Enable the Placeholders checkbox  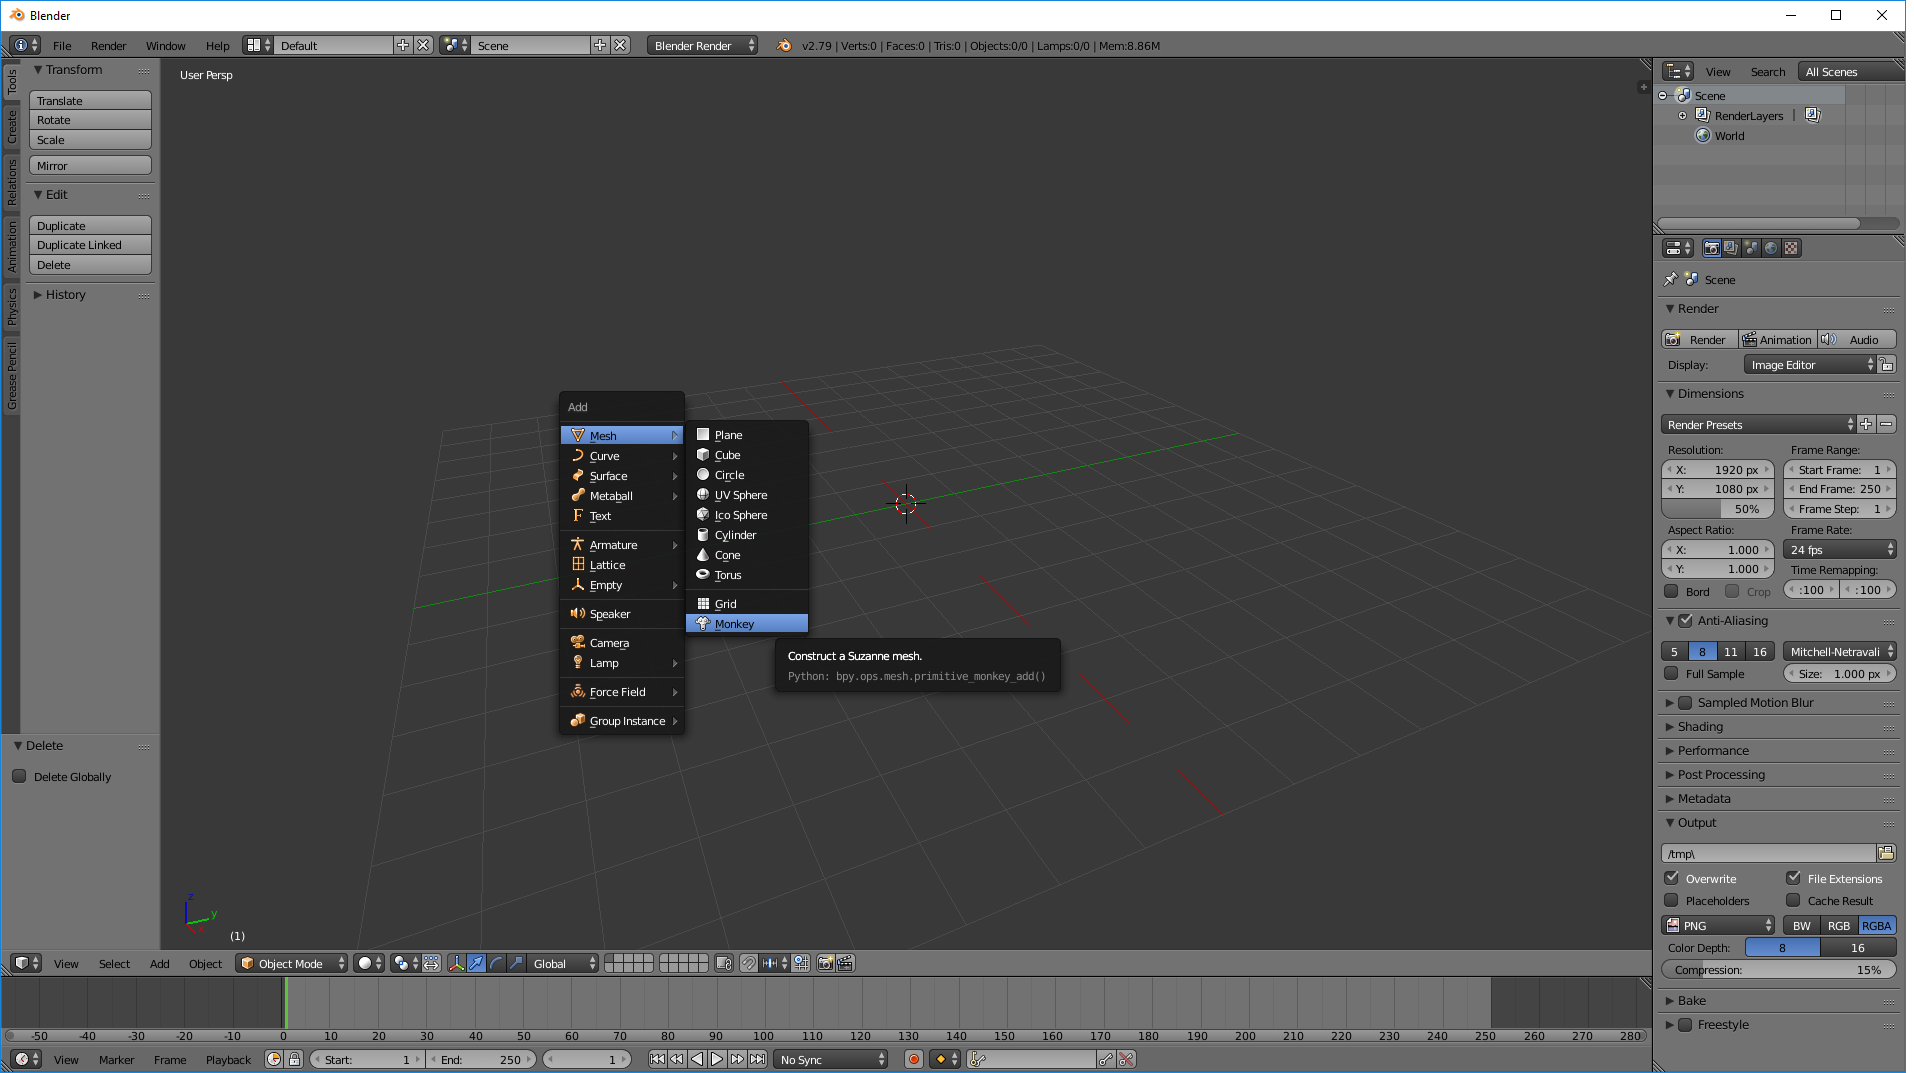1671,900
